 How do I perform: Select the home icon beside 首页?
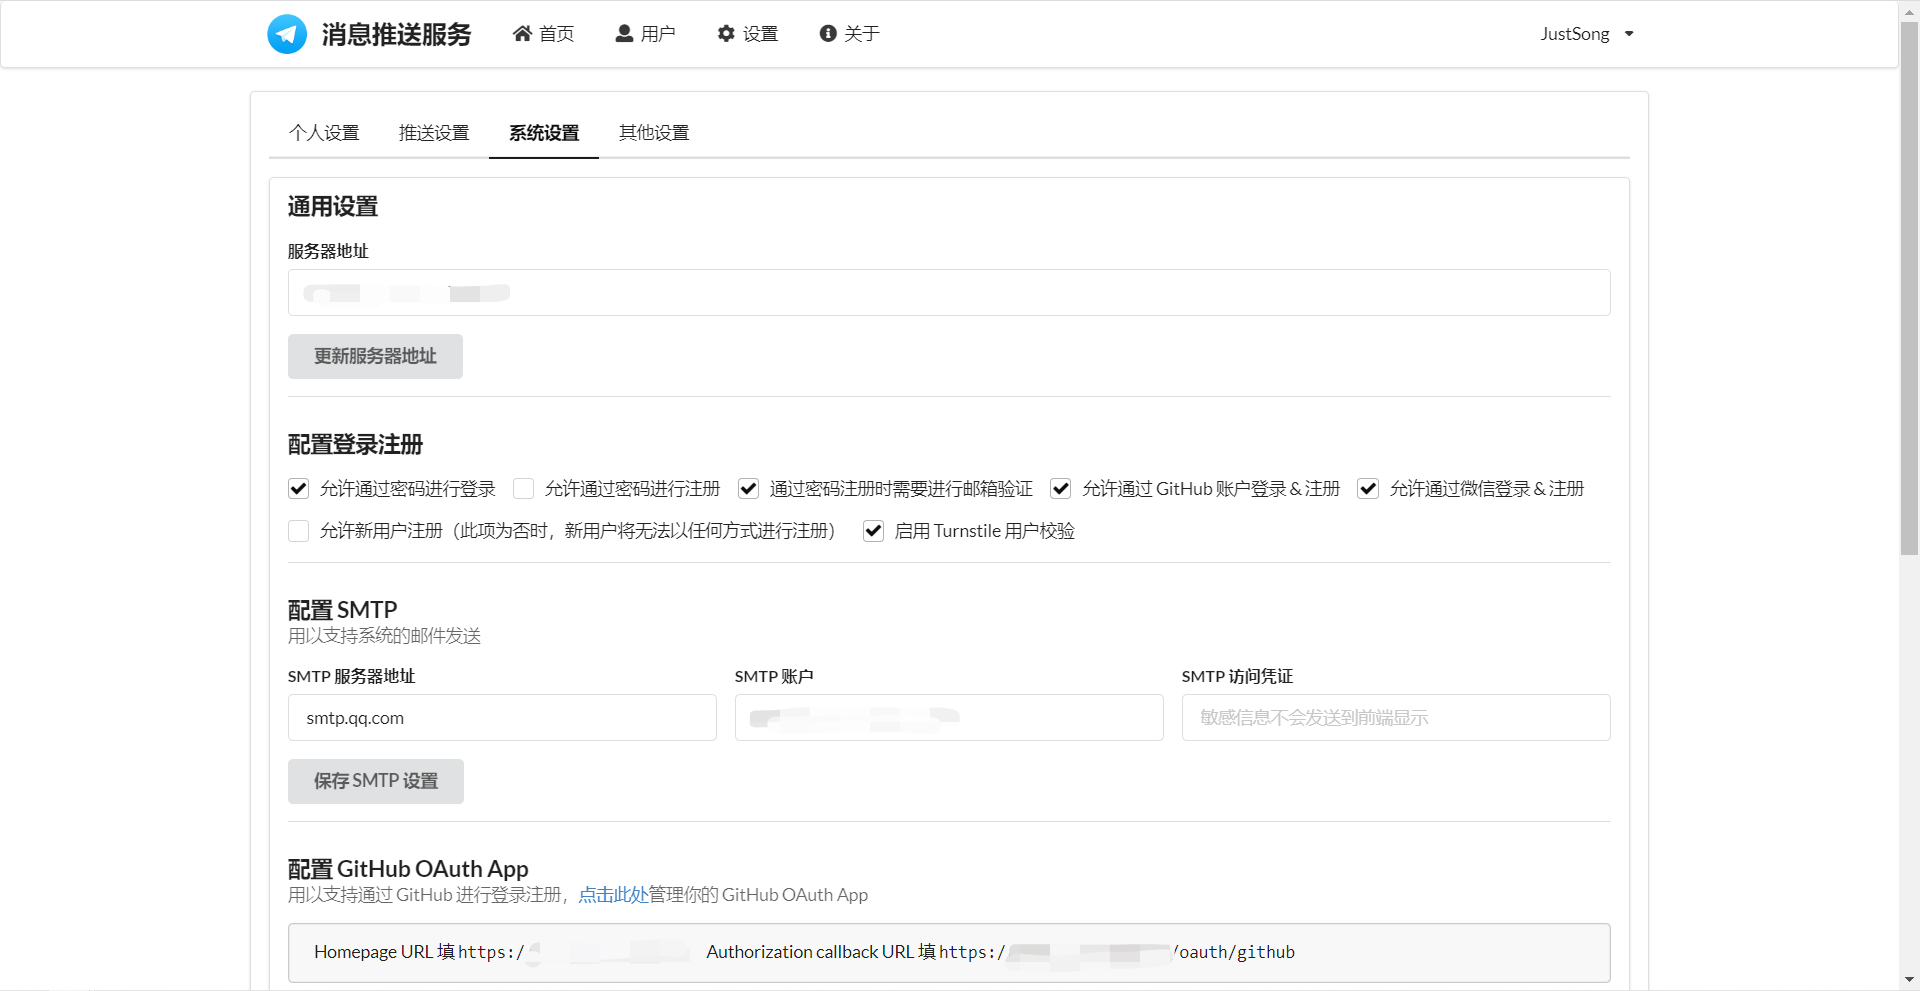(x=521, y=33)
